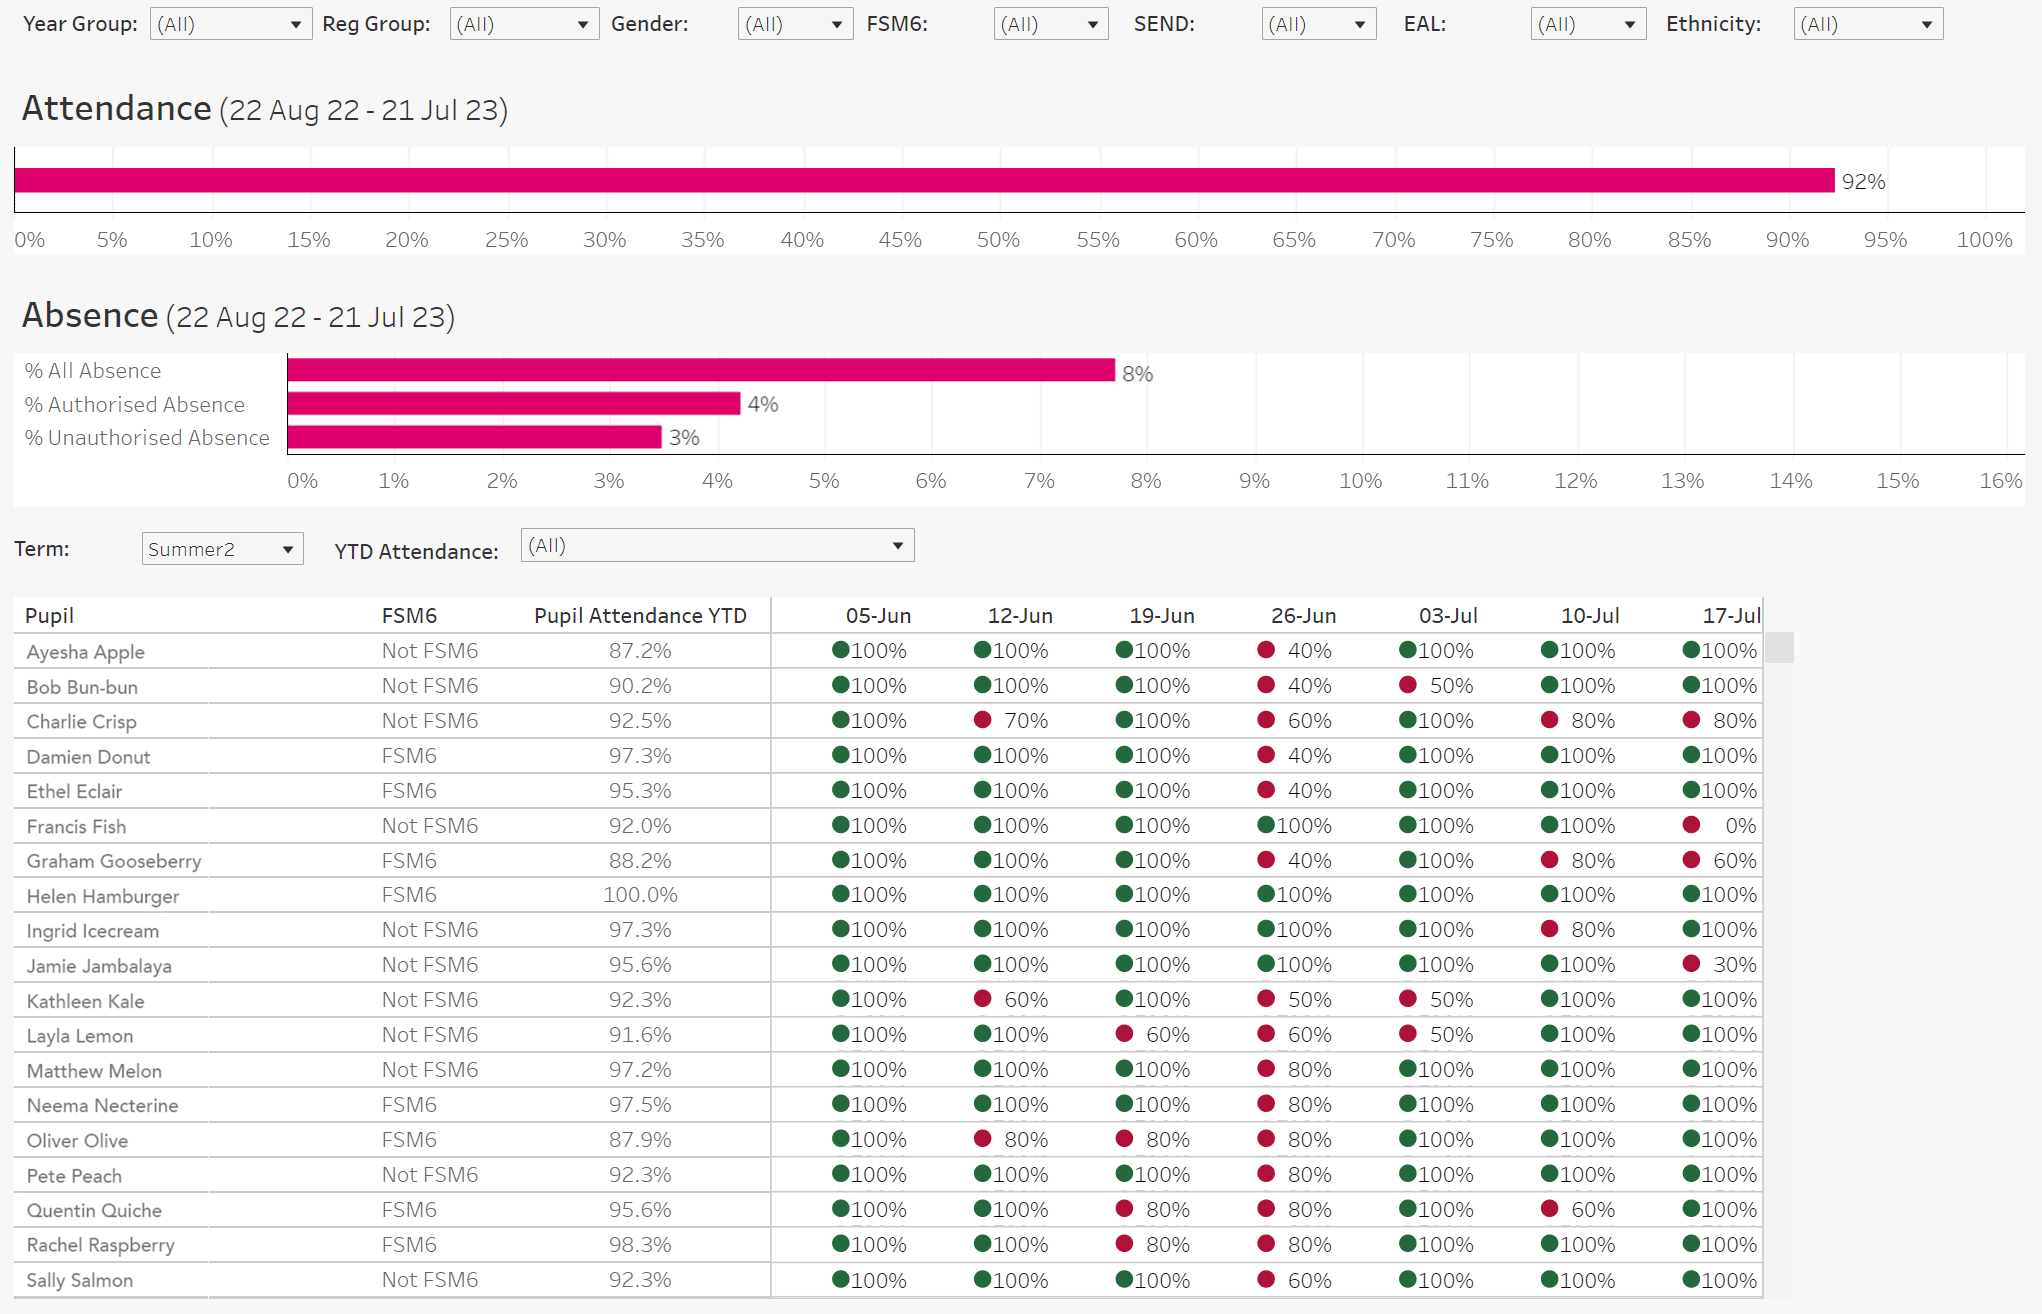Click the 26-Jun week column header
2042x1314 pixels.
1304,616
